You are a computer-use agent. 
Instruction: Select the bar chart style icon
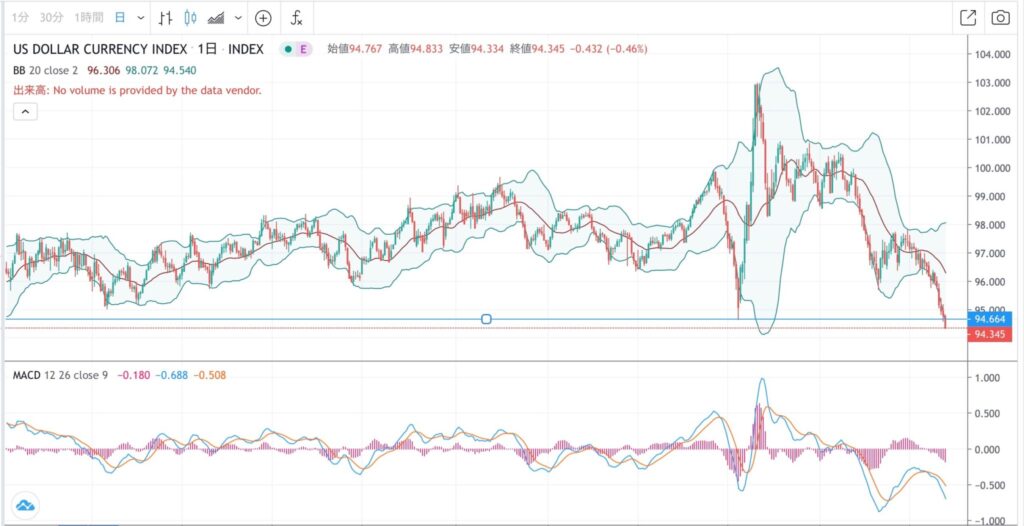pos(166,18)
